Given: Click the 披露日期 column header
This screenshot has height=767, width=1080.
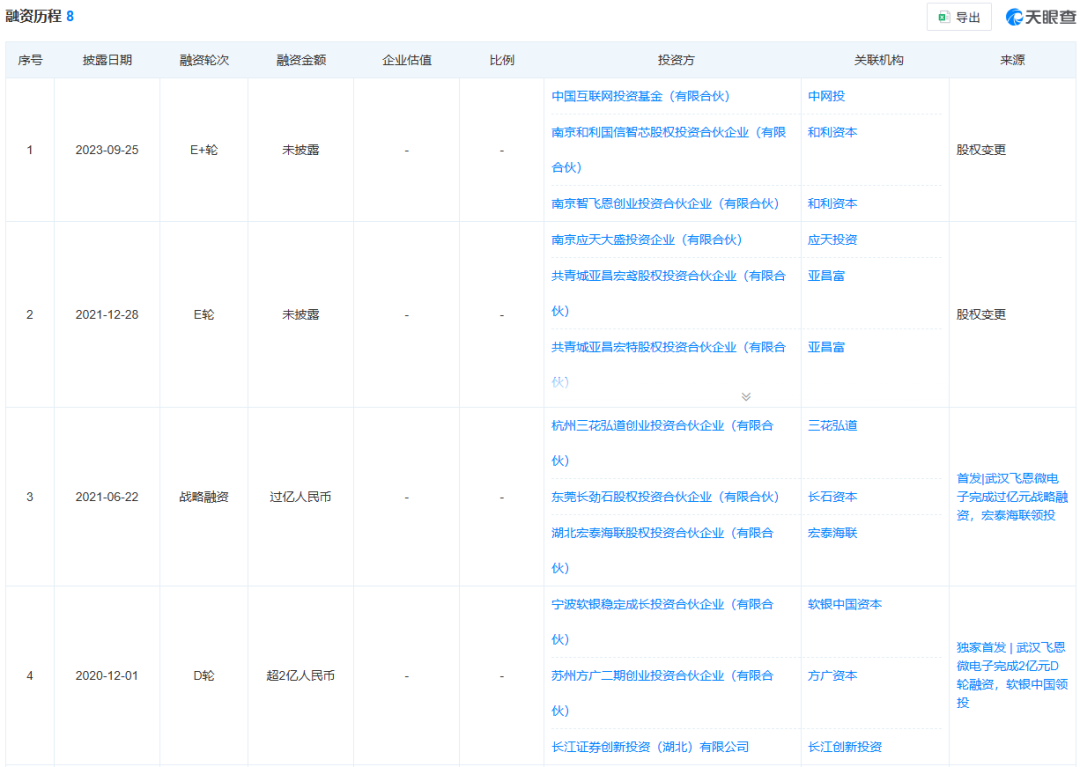Looking at the screenshot, I should click(107, 60).
